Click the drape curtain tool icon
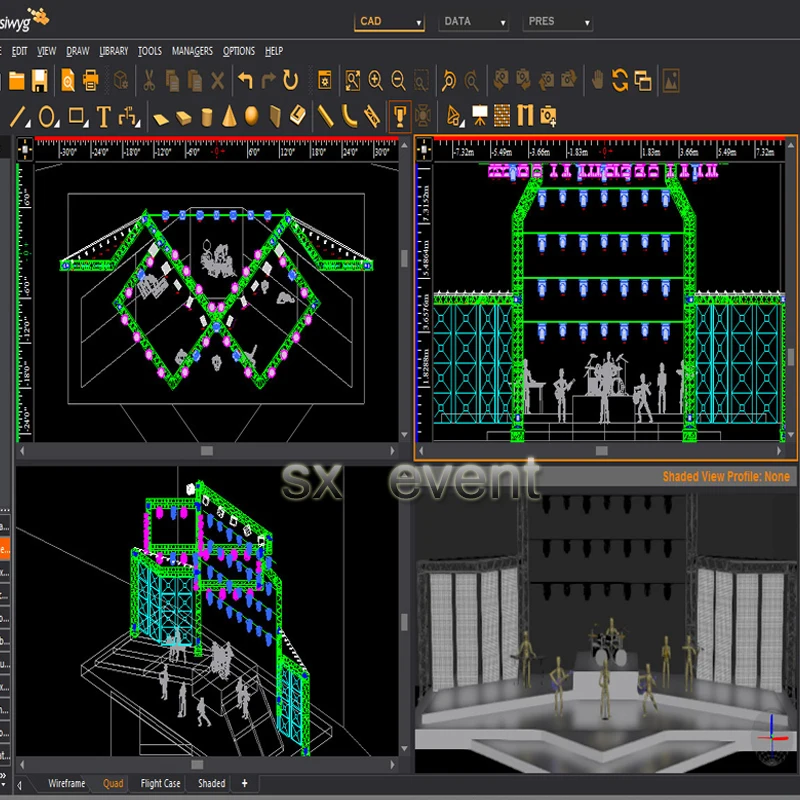The image size is (800, 800). click(525, 116)
